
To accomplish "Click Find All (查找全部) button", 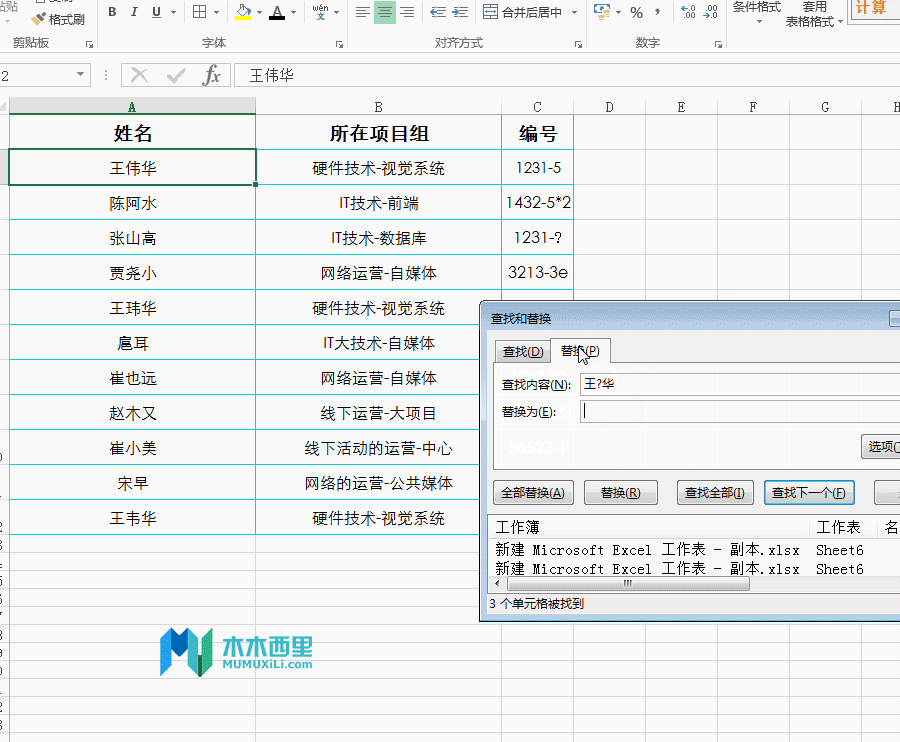I will pyautogui.click(x=715, y=493).
